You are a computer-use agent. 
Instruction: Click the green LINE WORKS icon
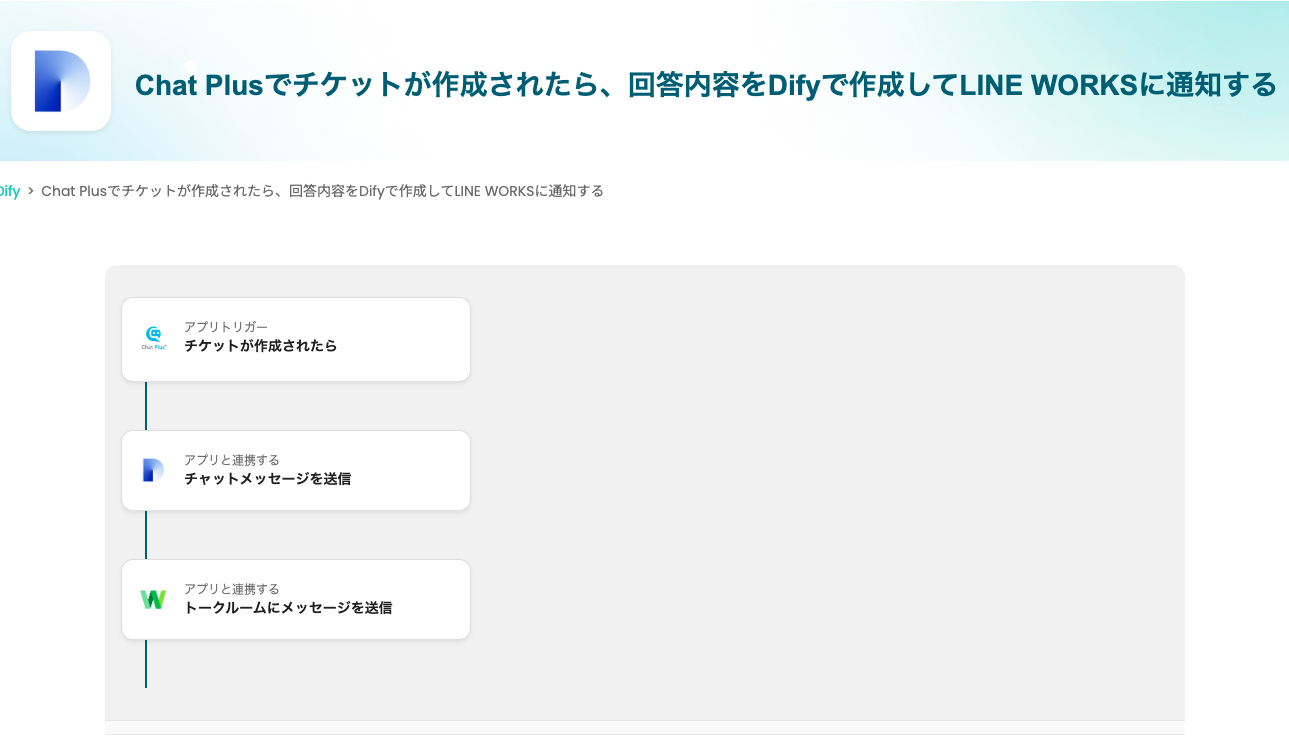coord(153,600)
